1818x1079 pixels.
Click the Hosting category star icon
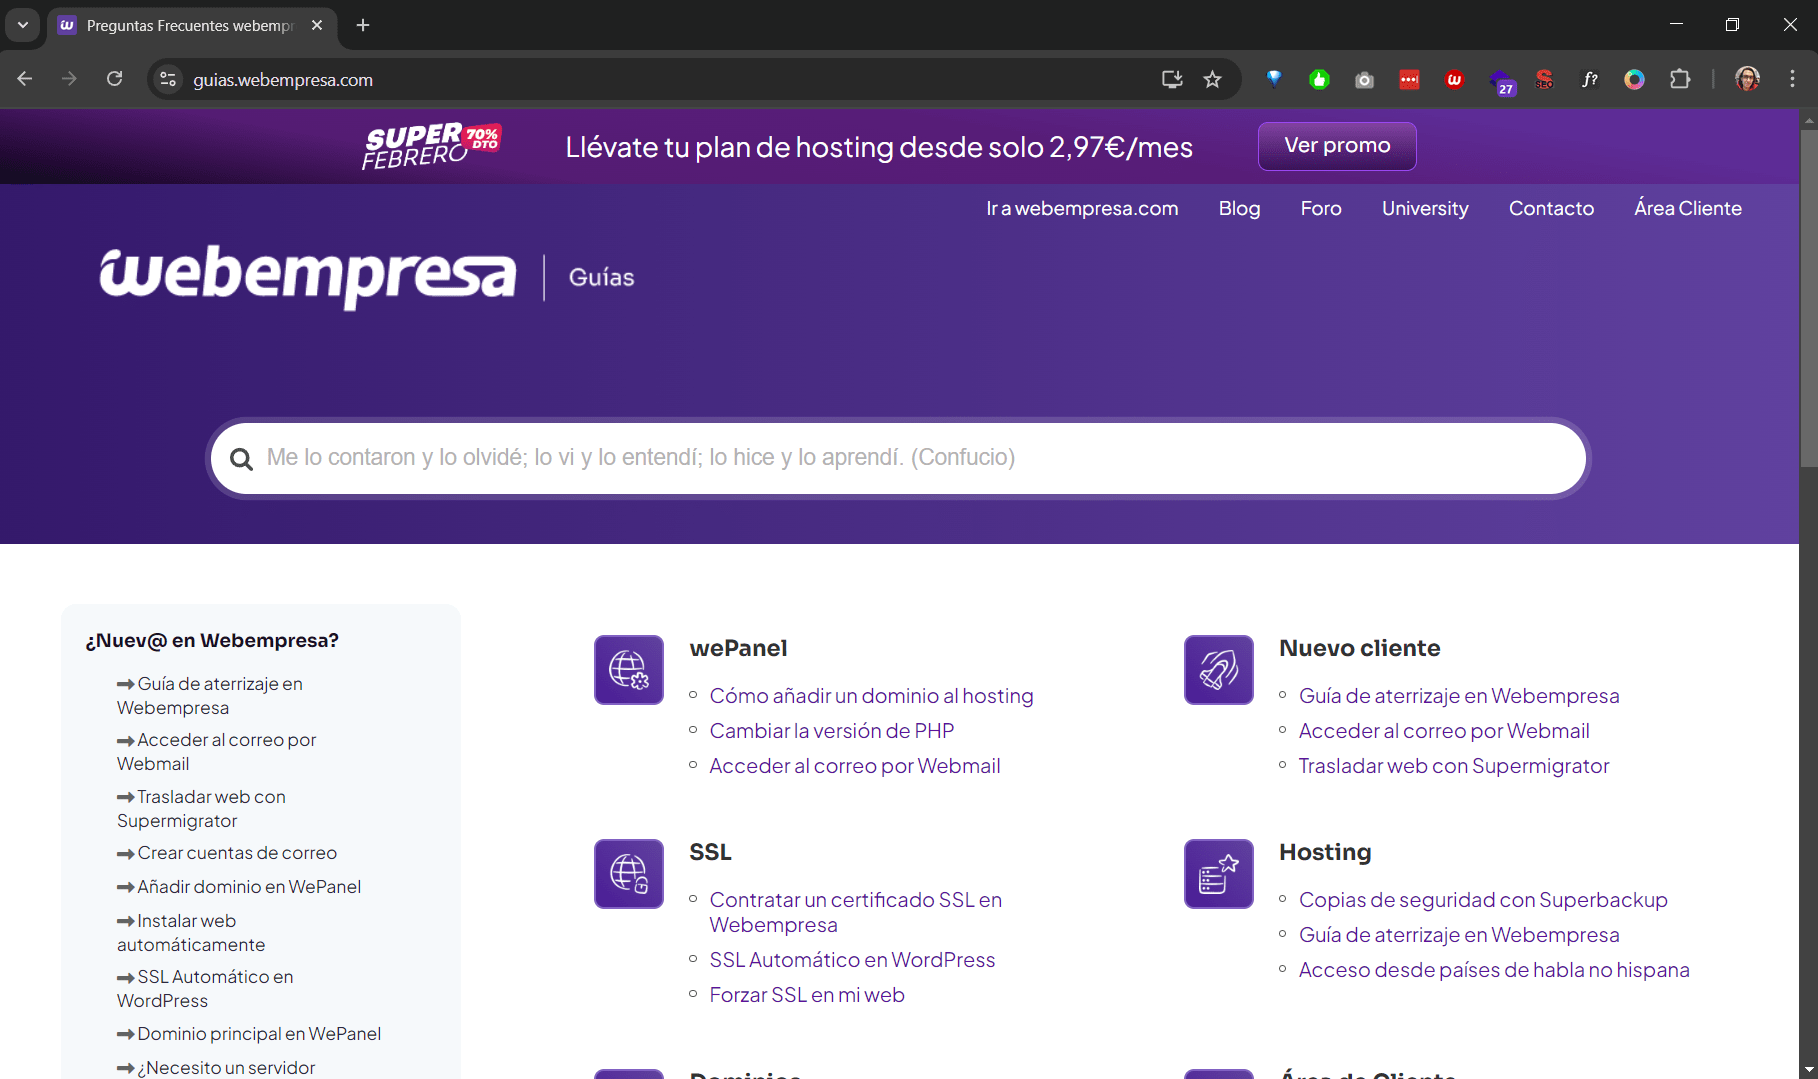[1219, 874]
